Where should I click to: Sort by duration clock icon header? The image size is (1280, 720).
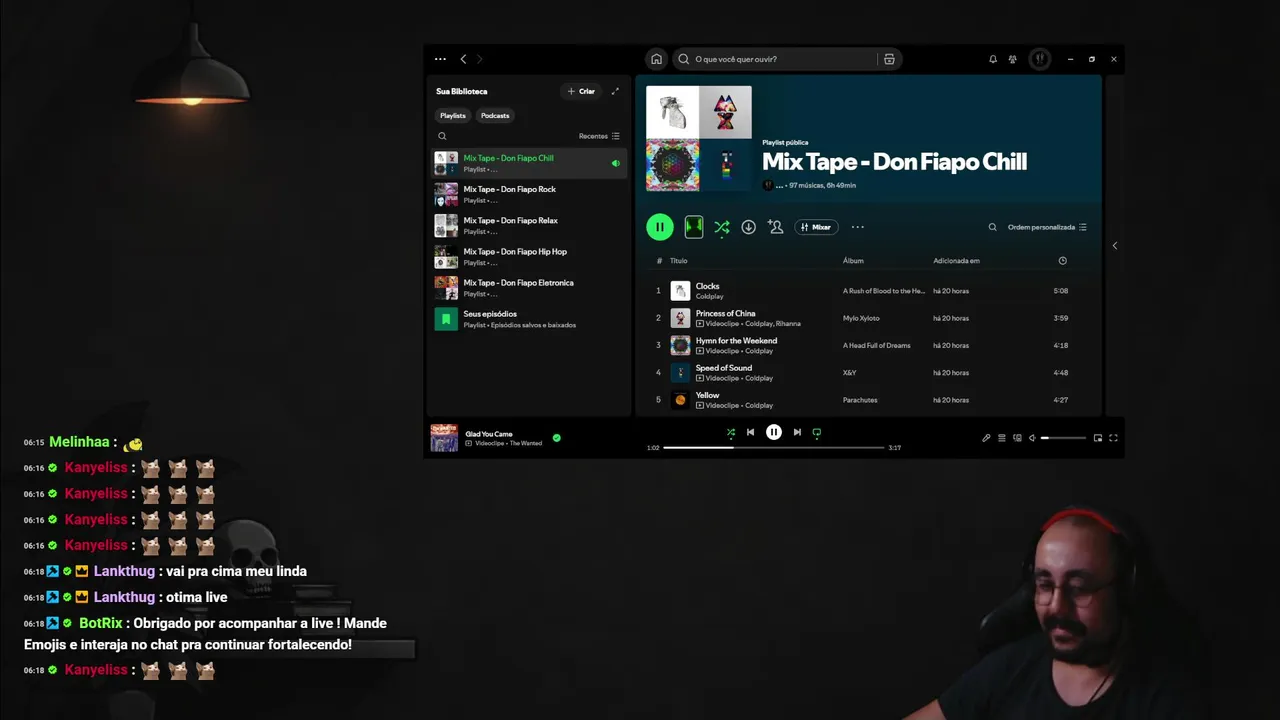pos(1062,261)
